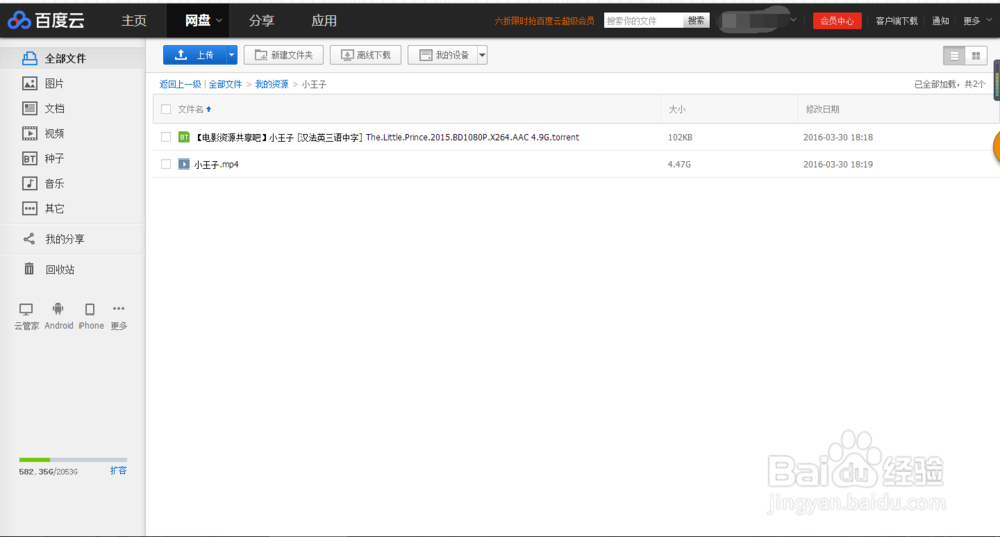Select the 种子 BT torrent category
Image resolution: width=1000 pixels, height=537 pixels.
[42, 158]
